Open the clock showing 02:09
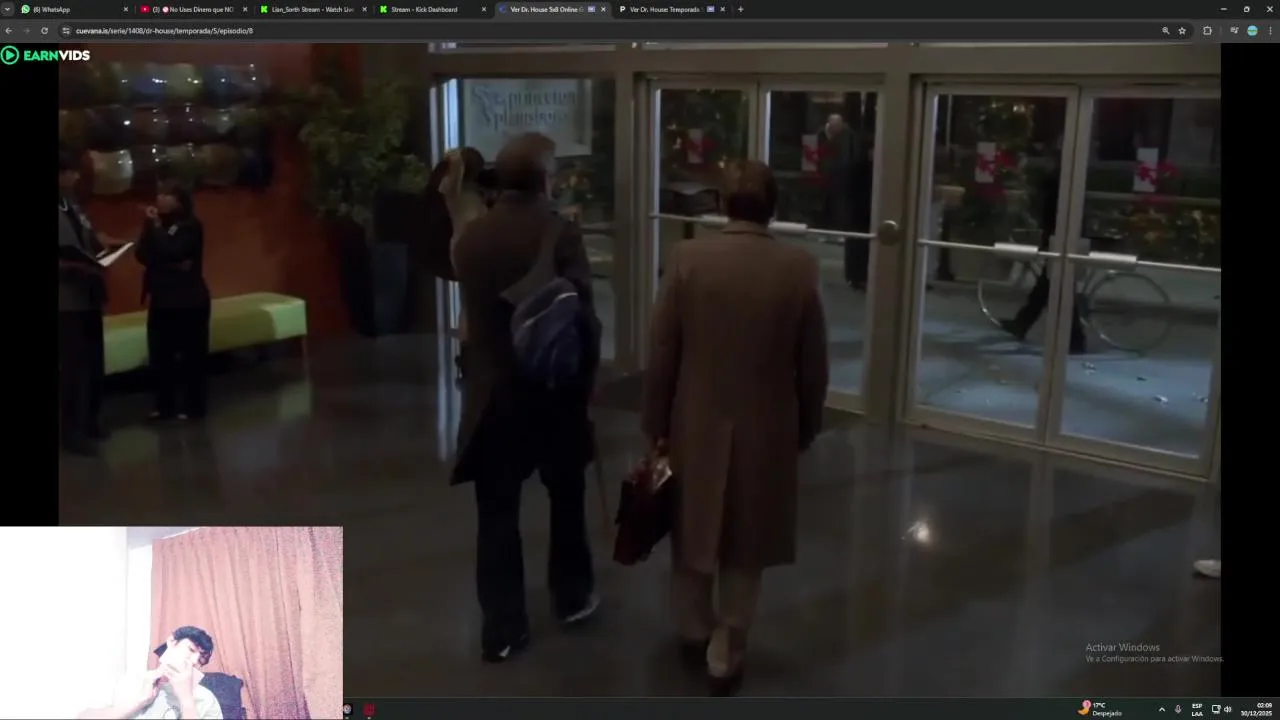This screenshot has width=1280, height=720. pyautogui.click(x=1257, y=709)
